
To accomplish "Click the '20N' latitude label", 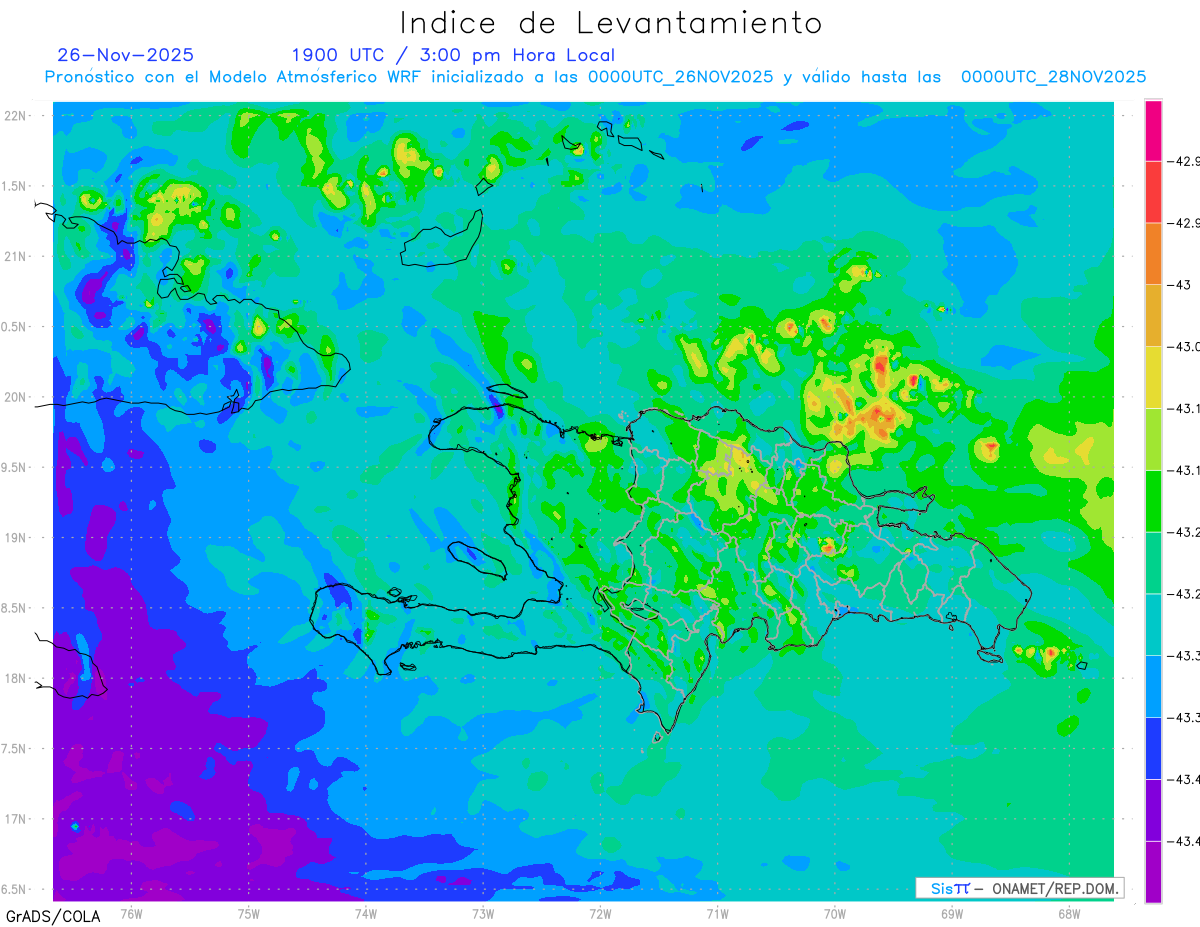I will (x=16, y=397).
